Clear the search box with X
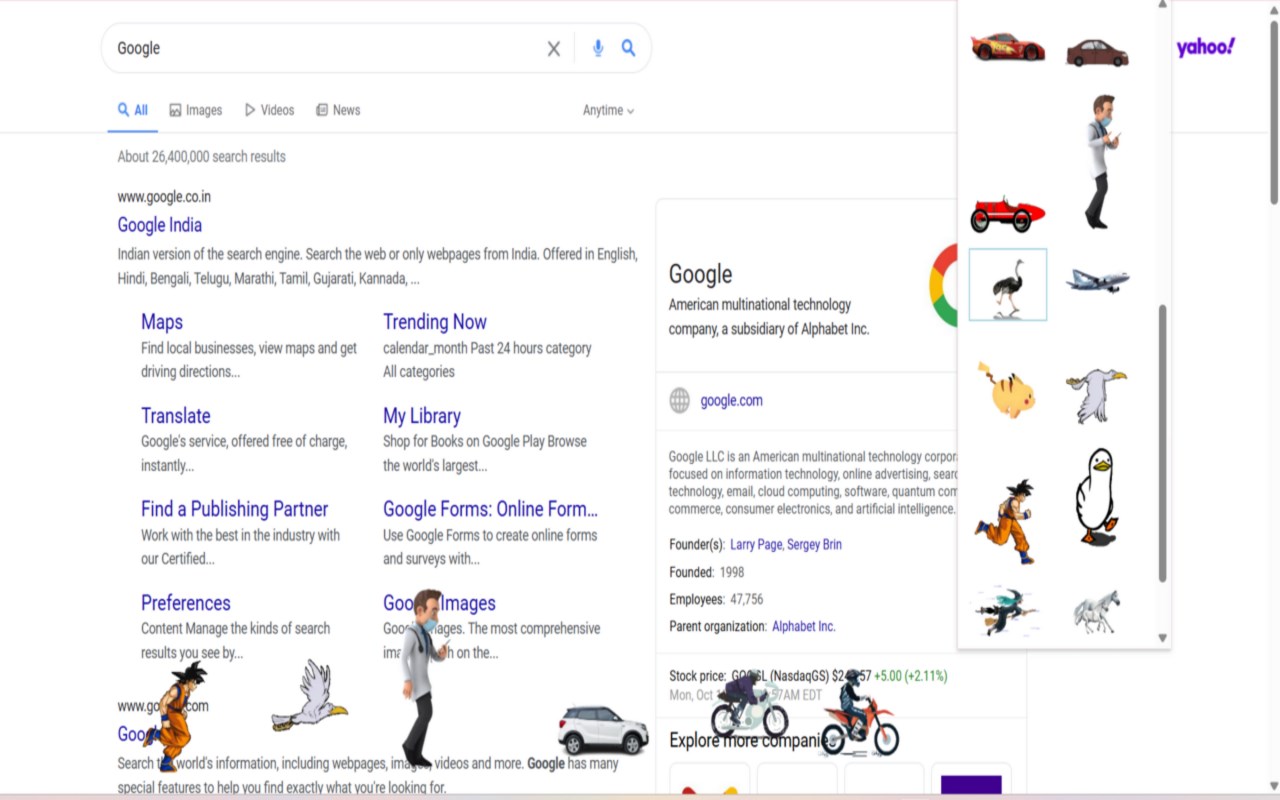Screen dimensions: 1280x800 (x=553, y=48)
